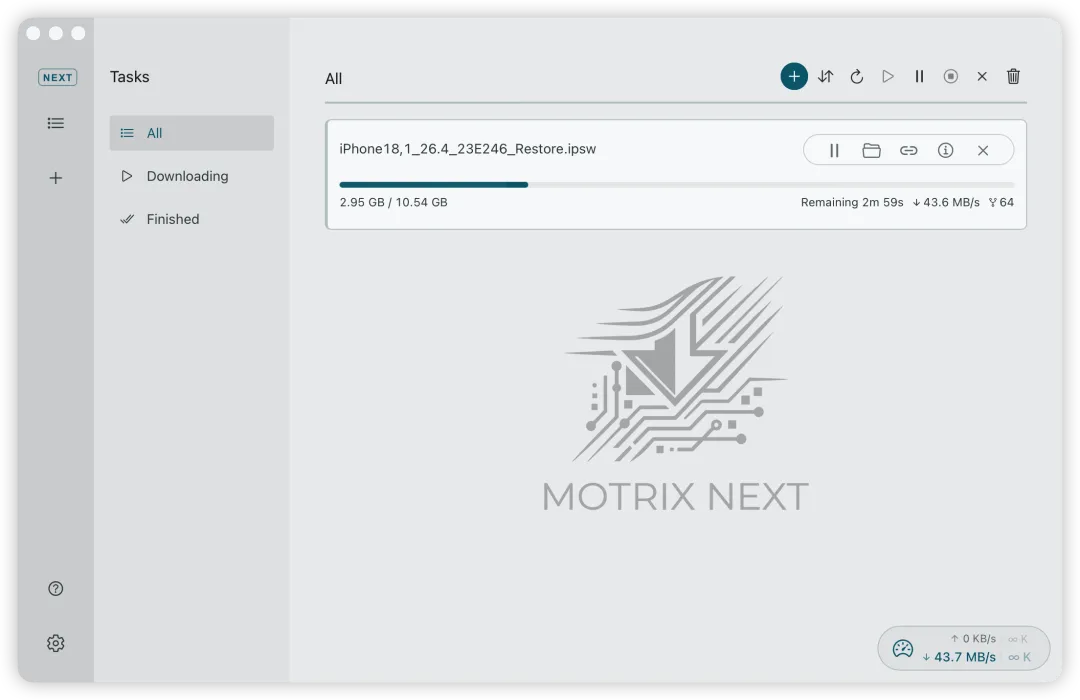Open preferences with the gear icon

(x=56, y=643)
